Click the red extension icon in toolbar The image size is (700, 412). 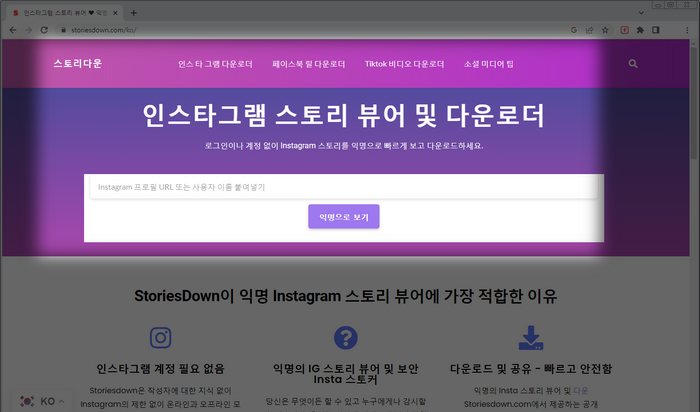(625, 30)
